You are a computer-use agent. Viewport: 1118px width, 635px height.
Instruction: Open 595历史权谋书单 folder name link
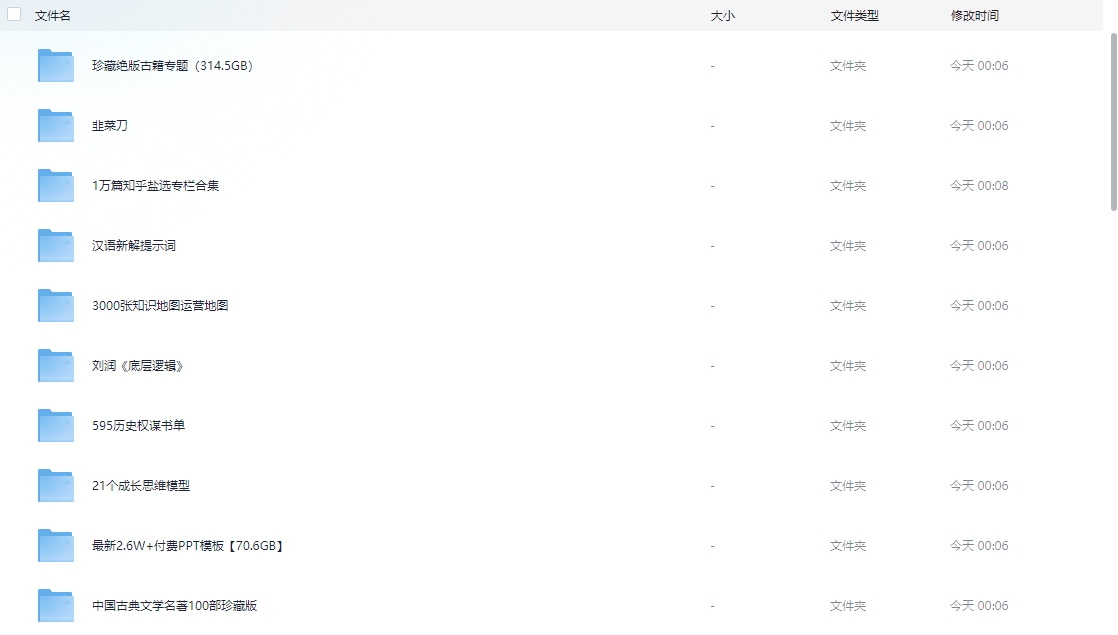(x=138, y=426)
